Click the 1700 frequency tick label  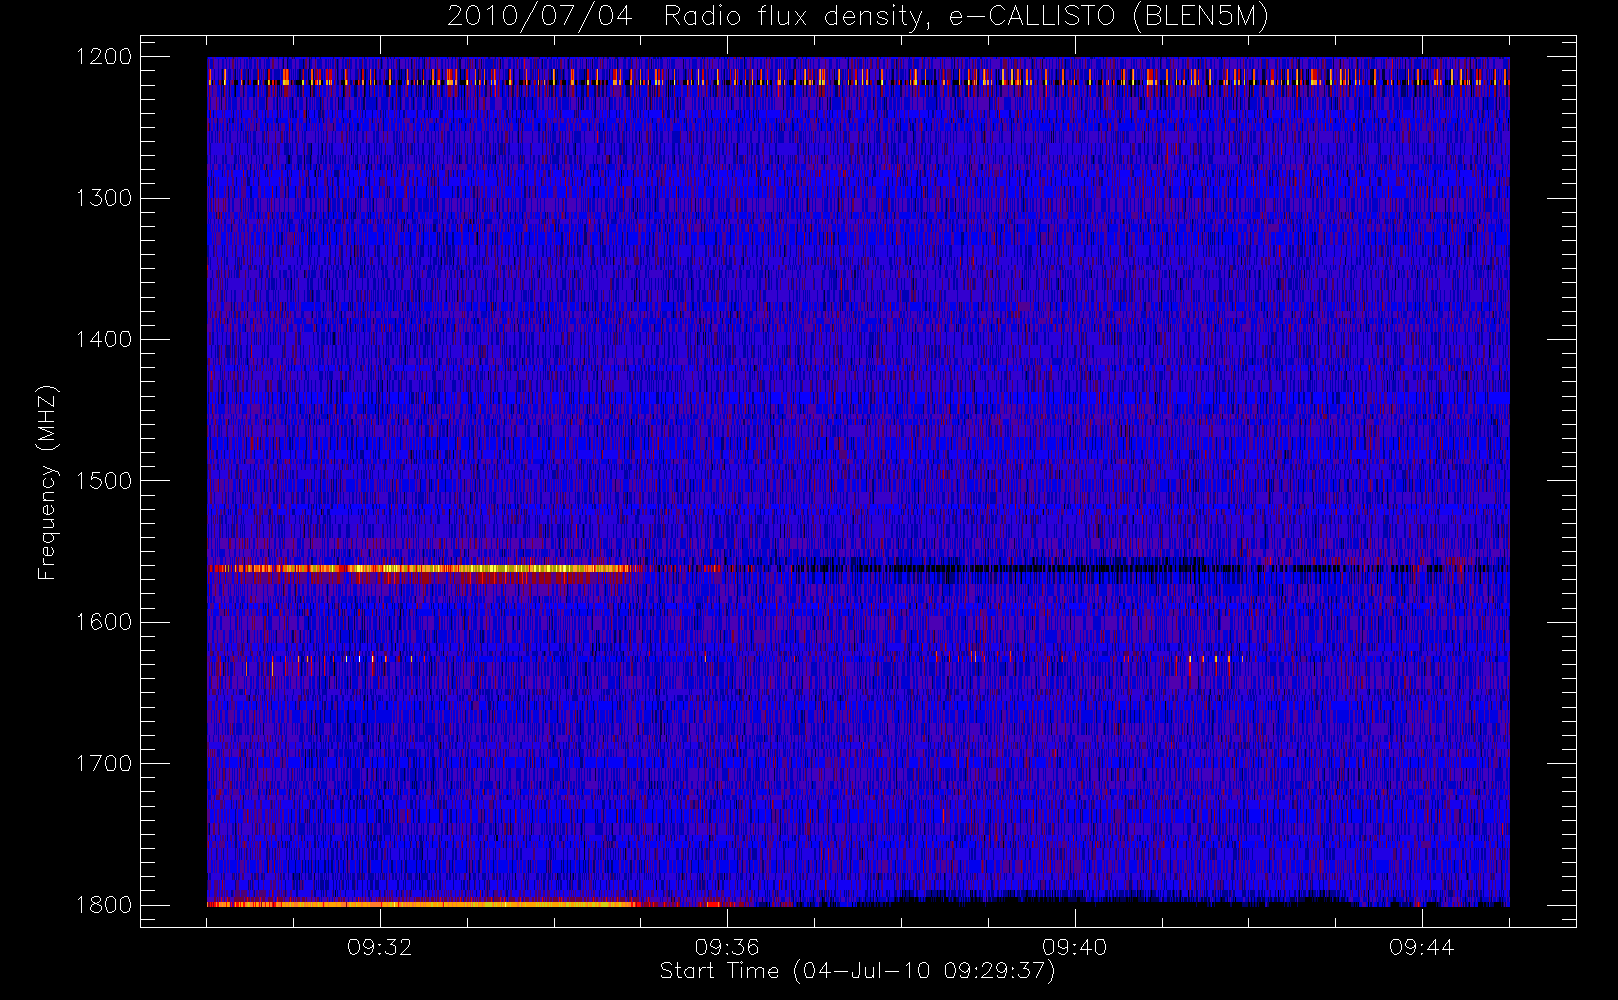tap(104, 764)
